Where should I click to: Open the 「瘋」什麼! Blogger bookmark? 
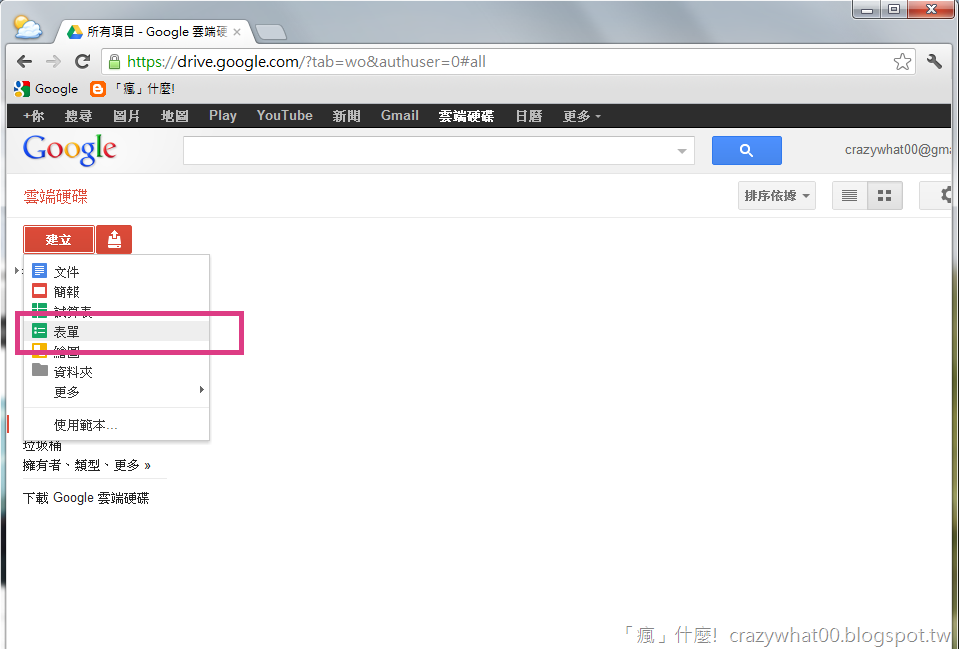pos(133,89)
